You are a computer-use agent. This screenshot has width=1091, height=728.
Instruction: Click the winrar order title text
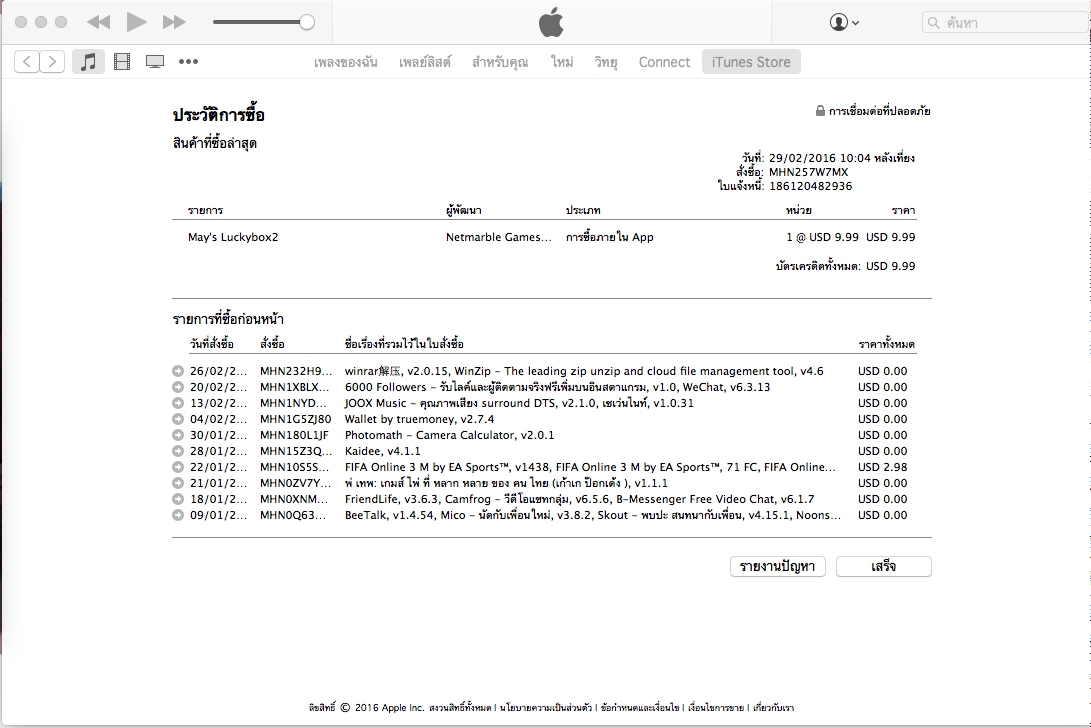point(584,371)
